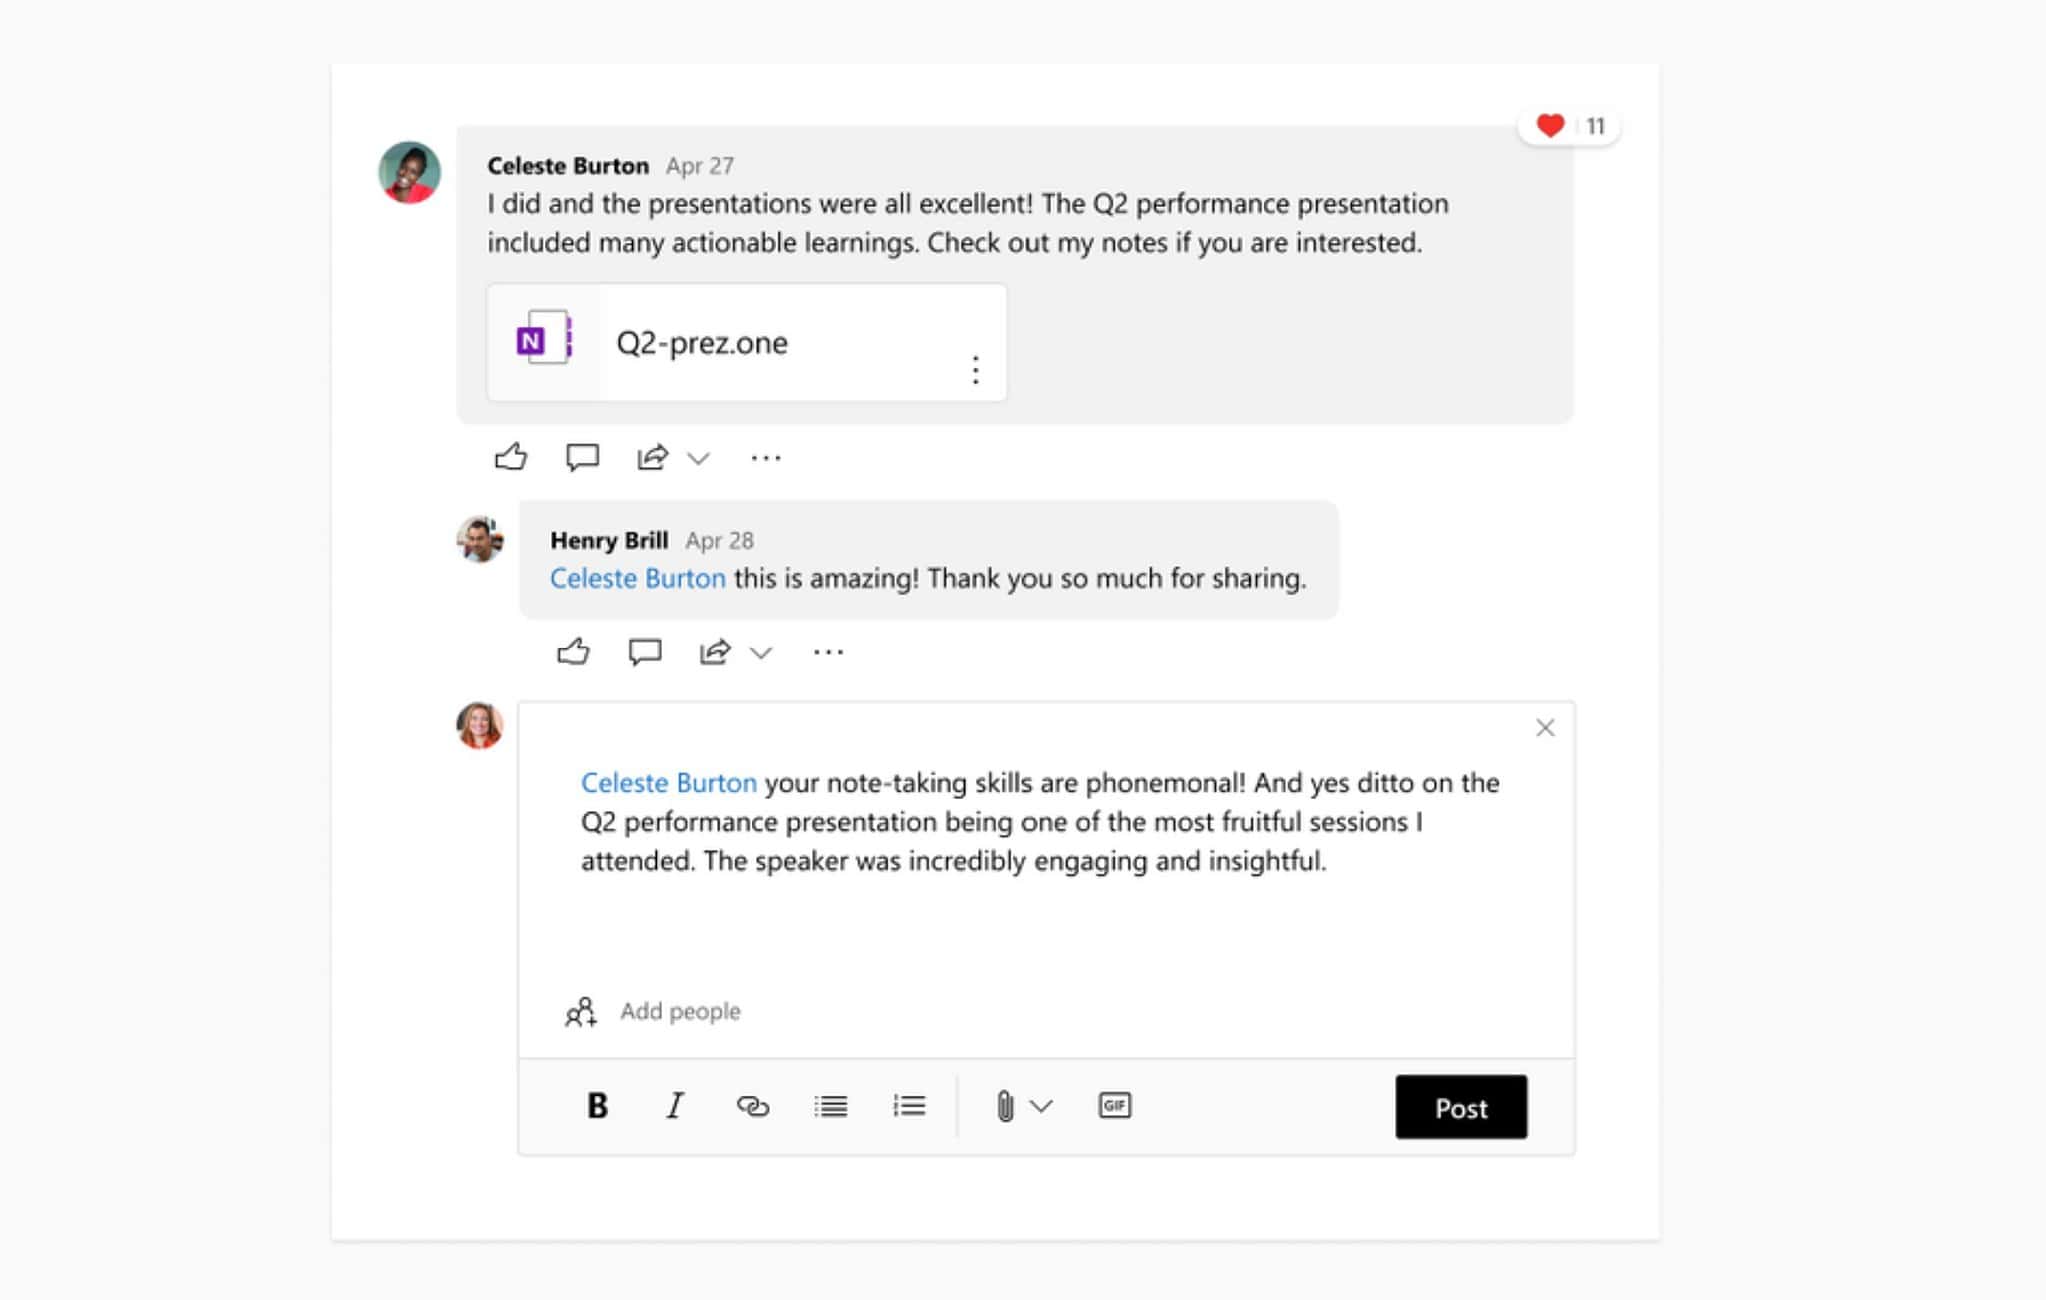
Task: Open the GIF picker icon
Action: coord(1116,1106)
